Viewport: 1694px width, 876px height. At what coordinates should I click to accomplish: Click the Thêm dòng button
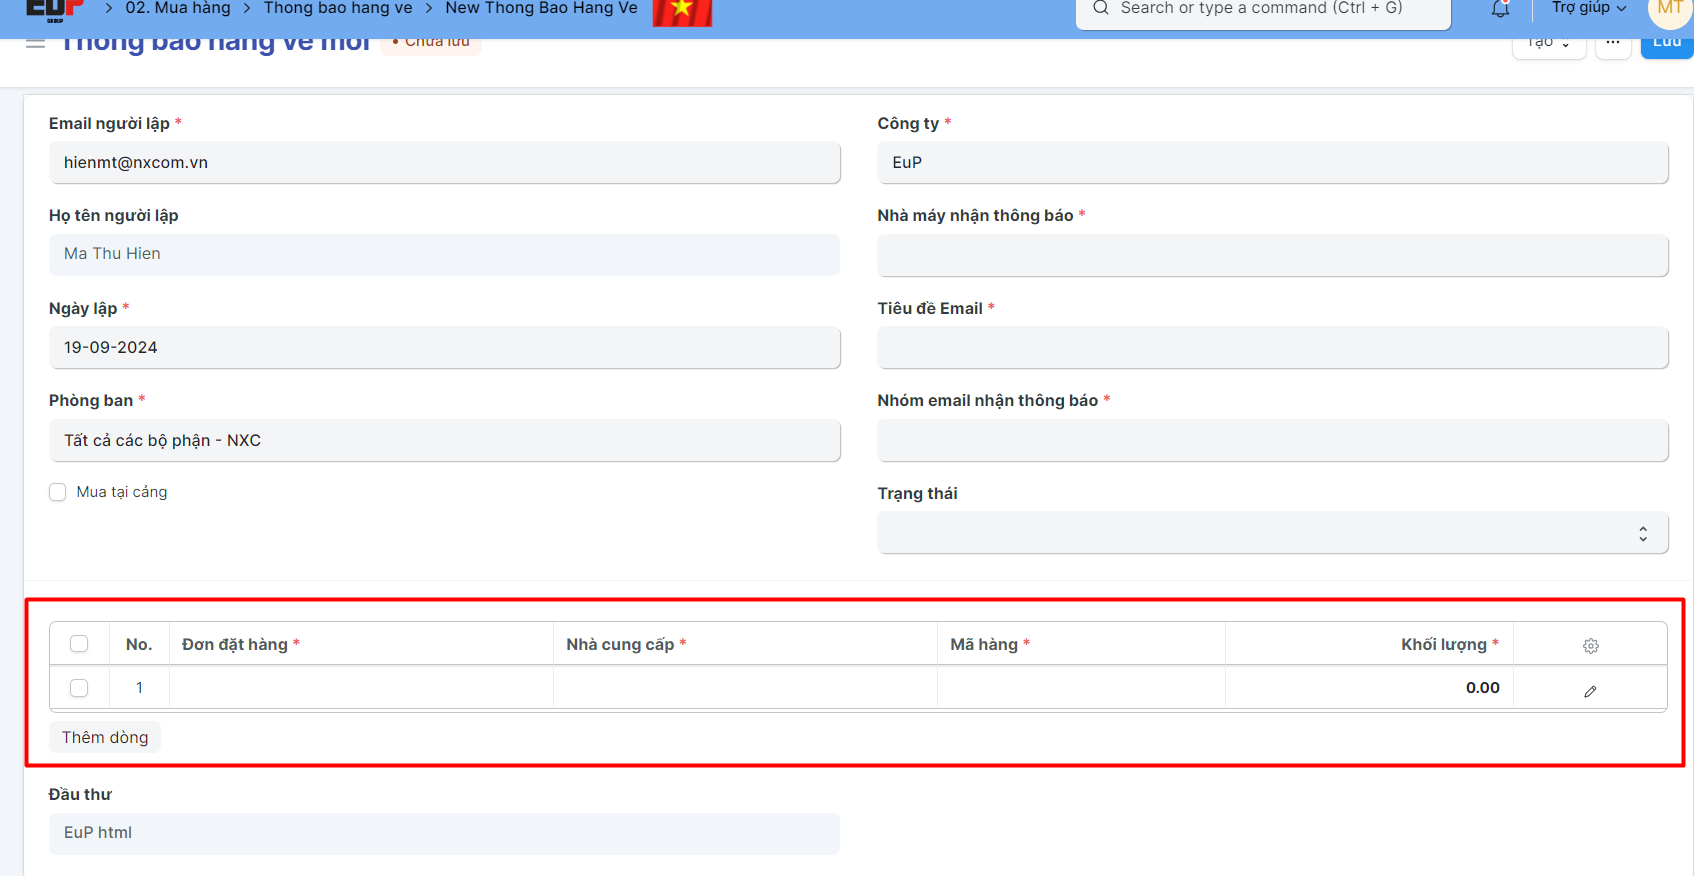[x=105, y=737]
